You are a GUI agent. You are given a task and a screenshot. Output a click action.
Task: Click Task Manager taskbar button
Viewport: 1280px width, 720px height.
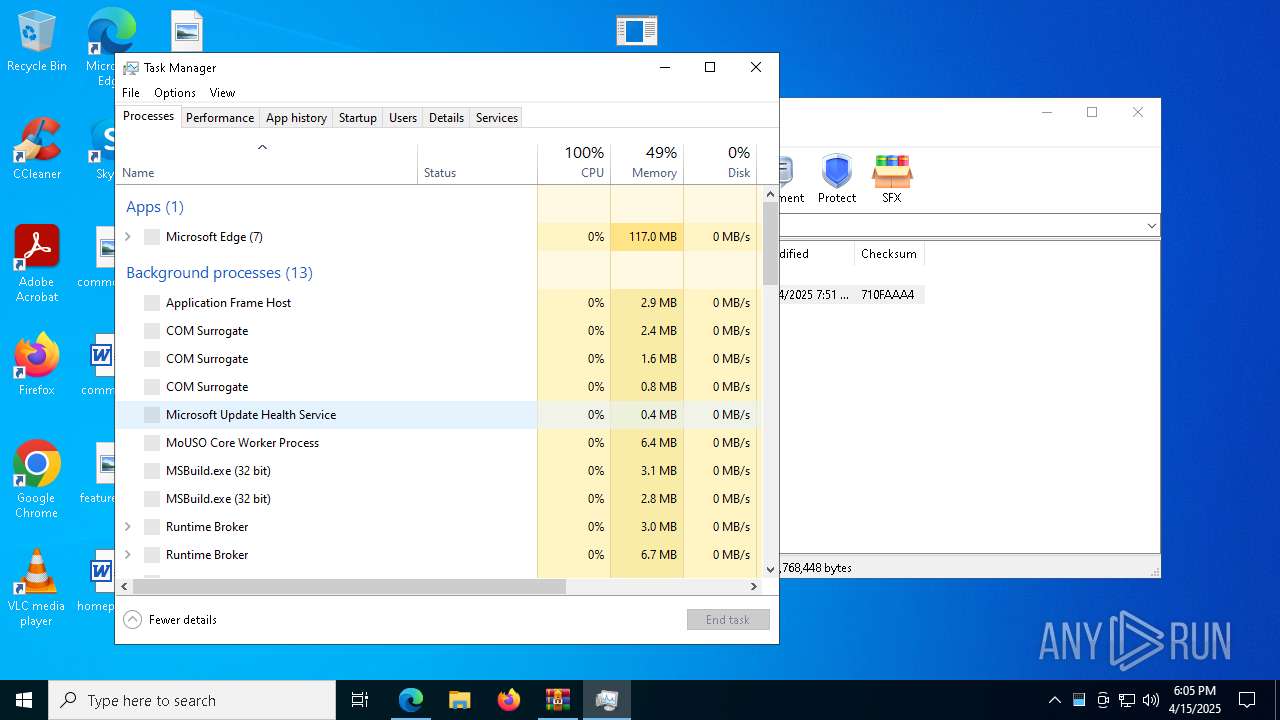click(x=607, y=700)
